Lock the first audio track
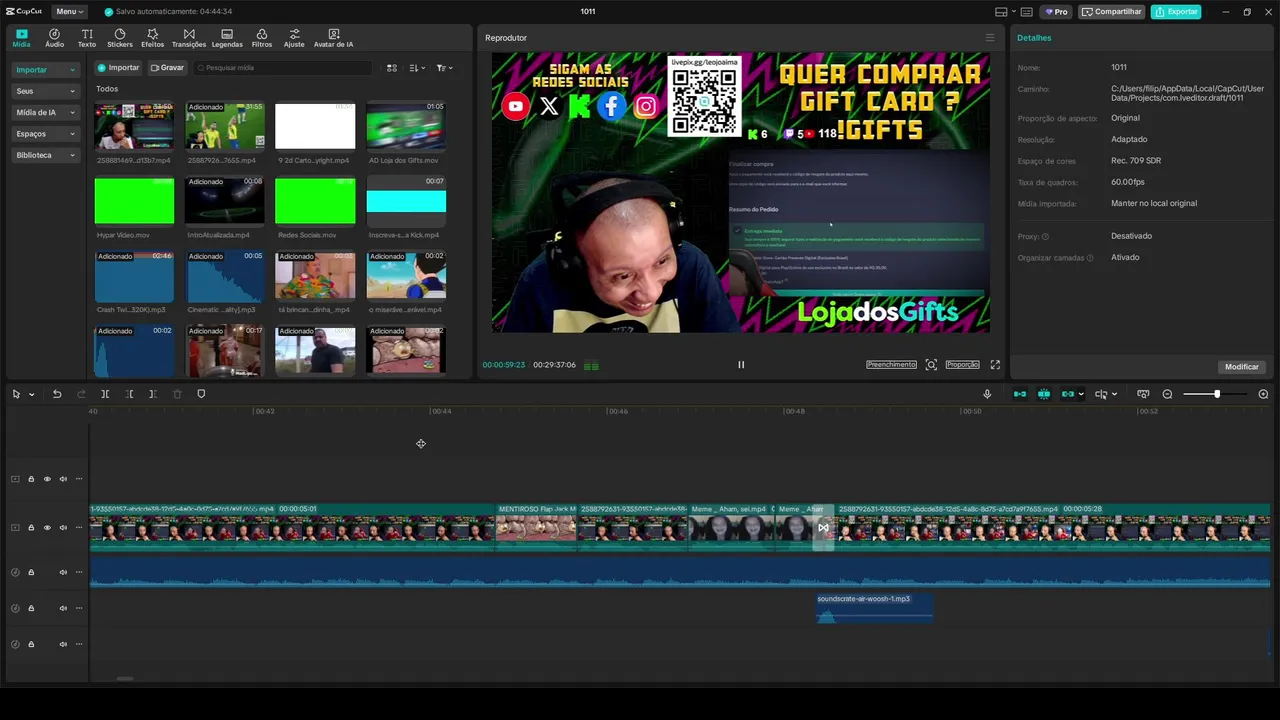The height and width of the screenshot is (720, 1280). coord(31,572)
